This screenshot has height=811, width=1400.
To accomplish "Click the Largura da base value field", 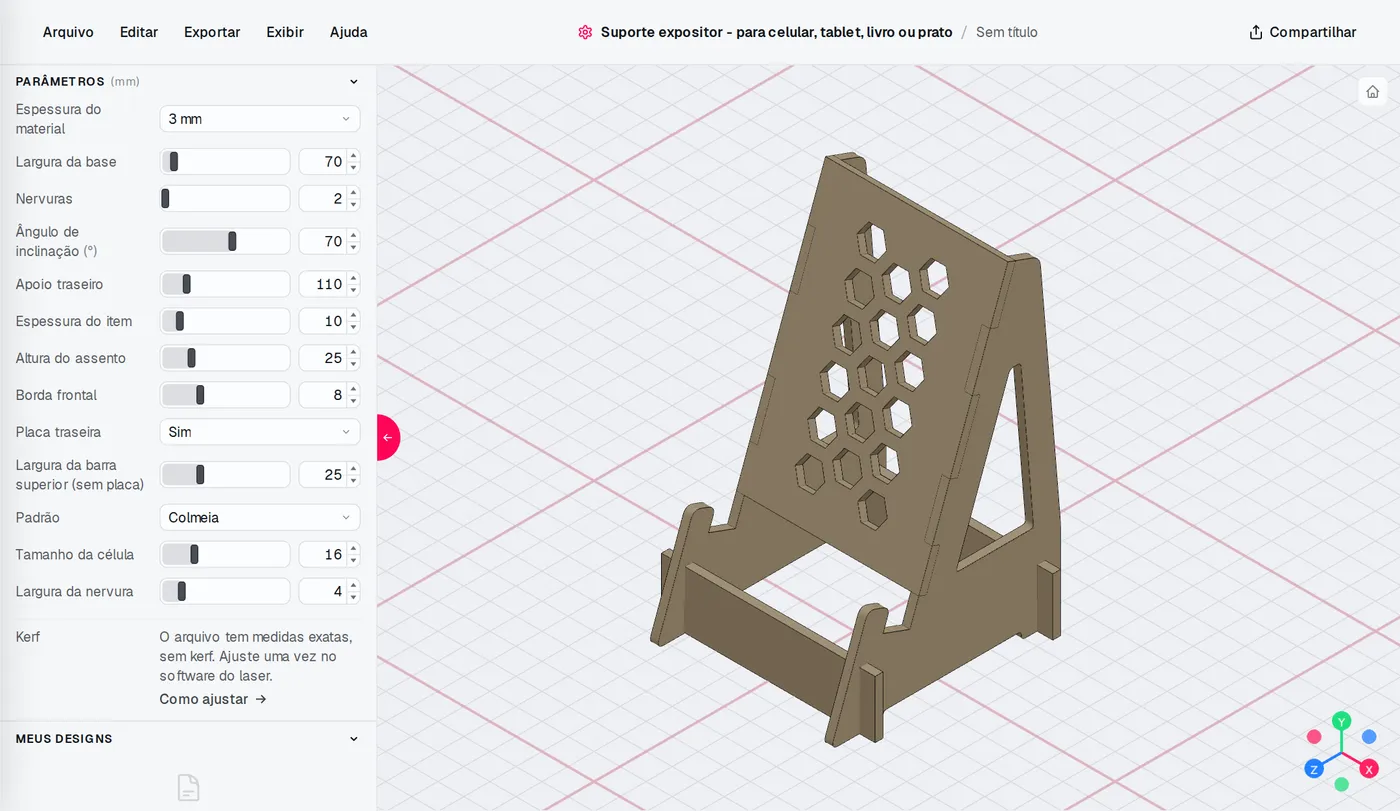I will tap(322, 162).
